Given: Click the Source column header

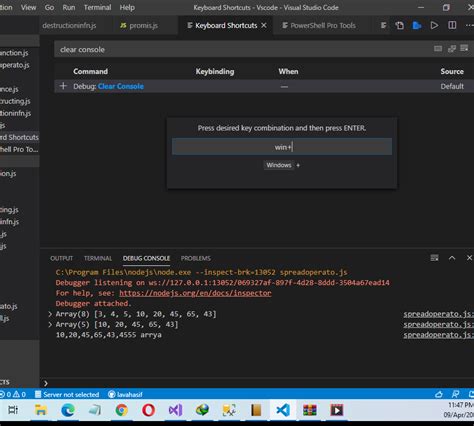Looking at the screenshot, I should pos(452,71).
